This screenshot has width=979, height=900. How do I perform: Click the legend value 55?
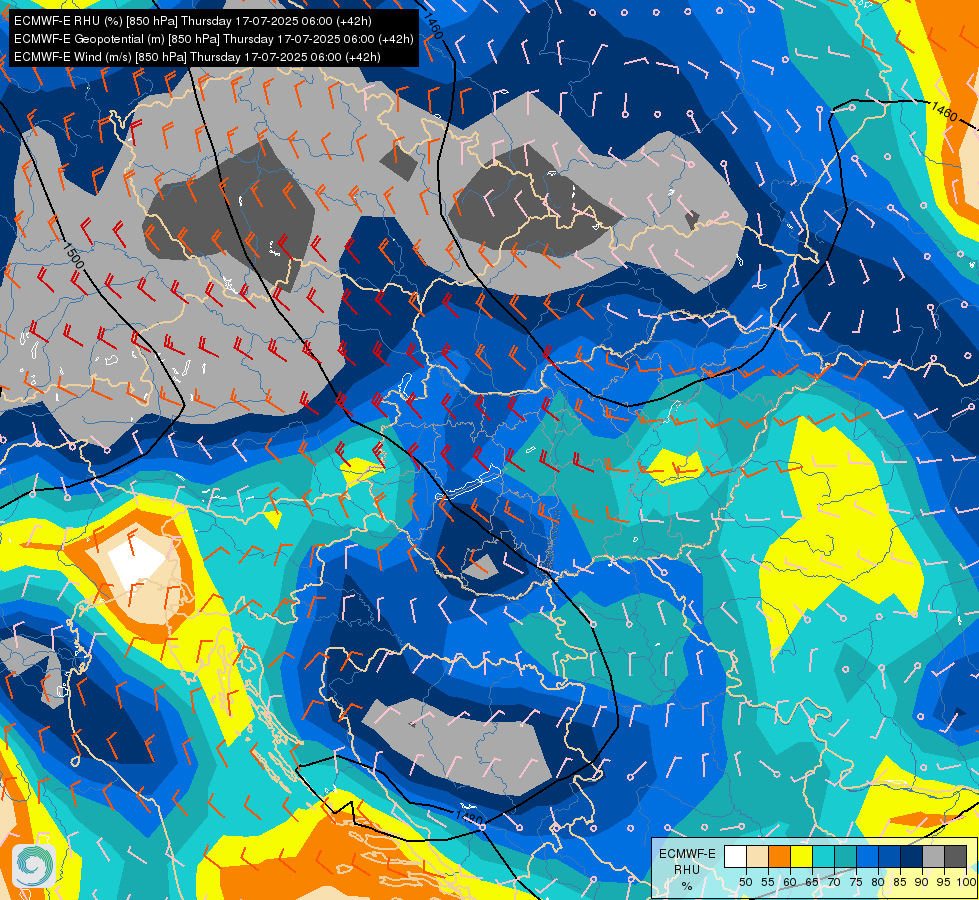[767, 882]
